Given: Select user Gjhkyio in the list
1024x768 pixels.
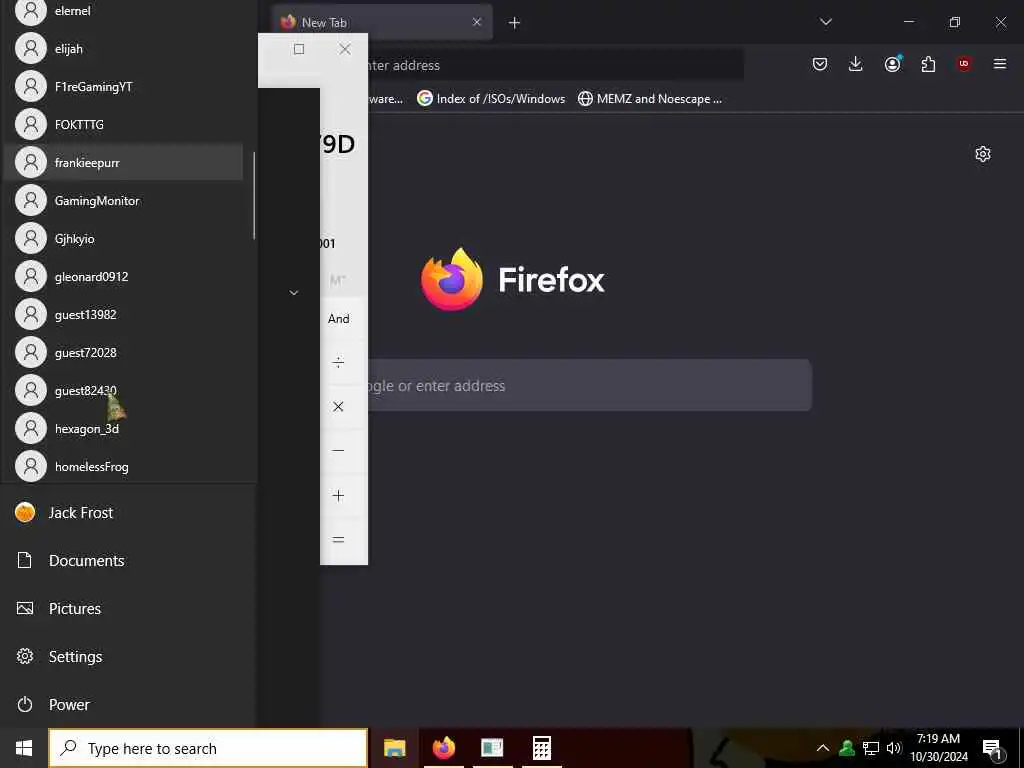Looking at the screenshot, I should coord(123,238).
